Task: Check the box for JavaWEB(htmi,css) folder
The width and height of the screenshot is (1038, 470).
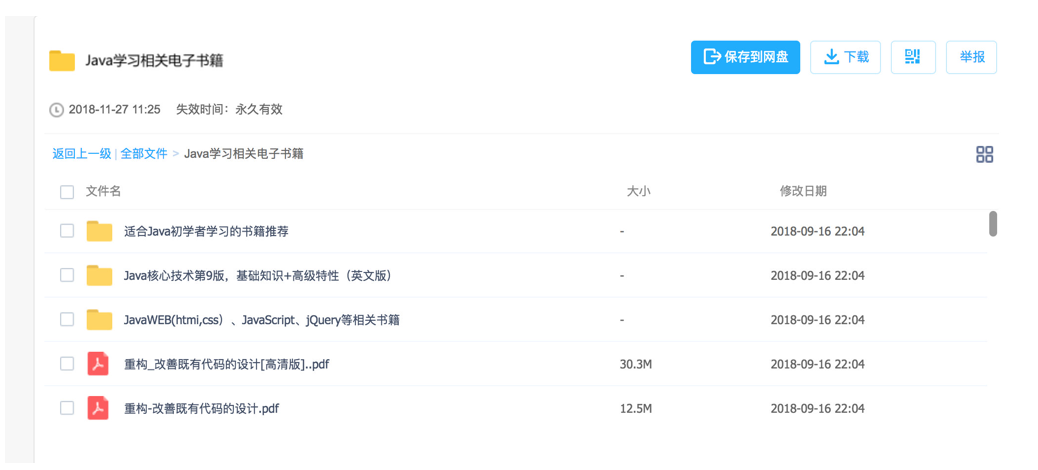Action: pyautogui.click(x=67, y=320)
